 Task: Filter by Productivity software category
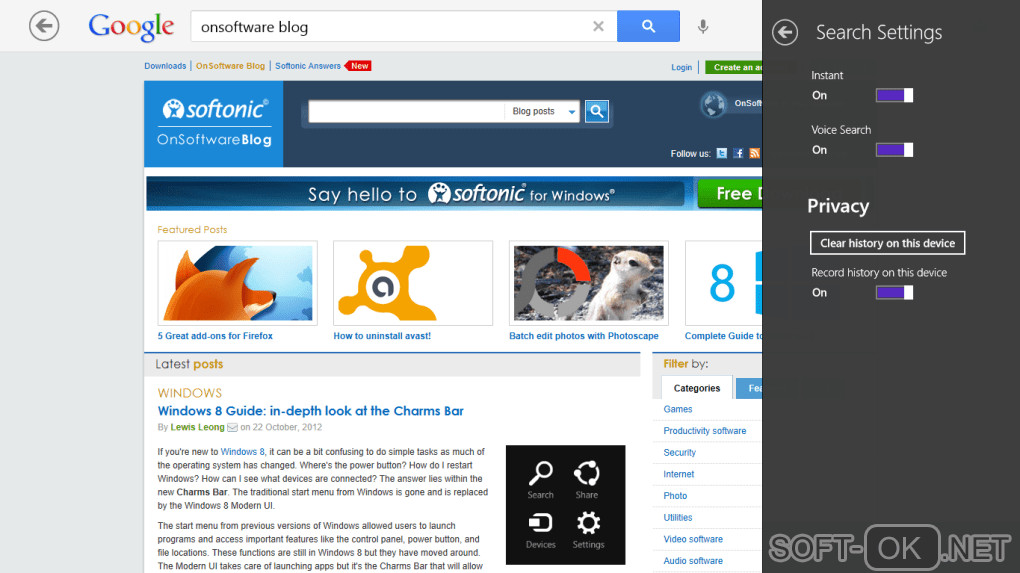point(705,431)
